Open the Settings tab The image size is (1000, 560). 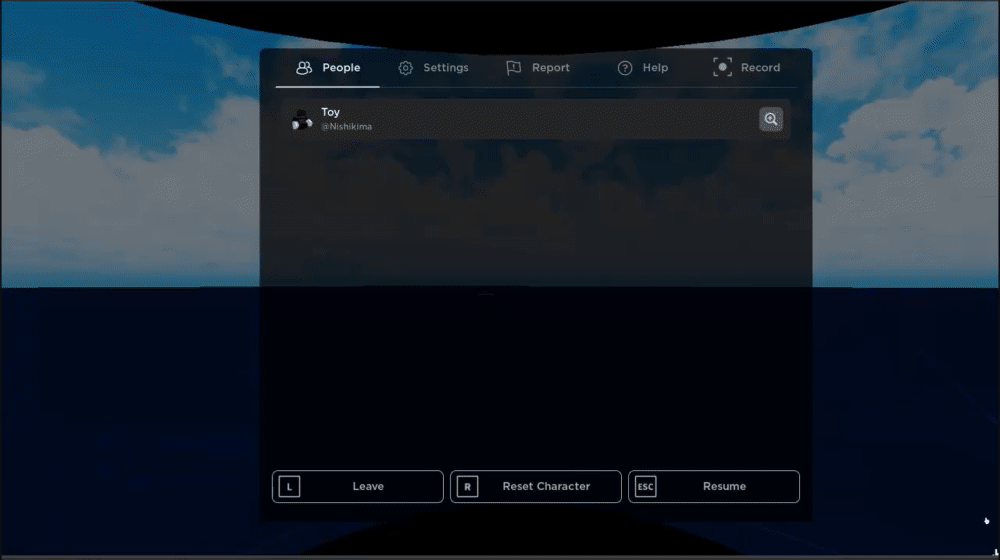433,68
